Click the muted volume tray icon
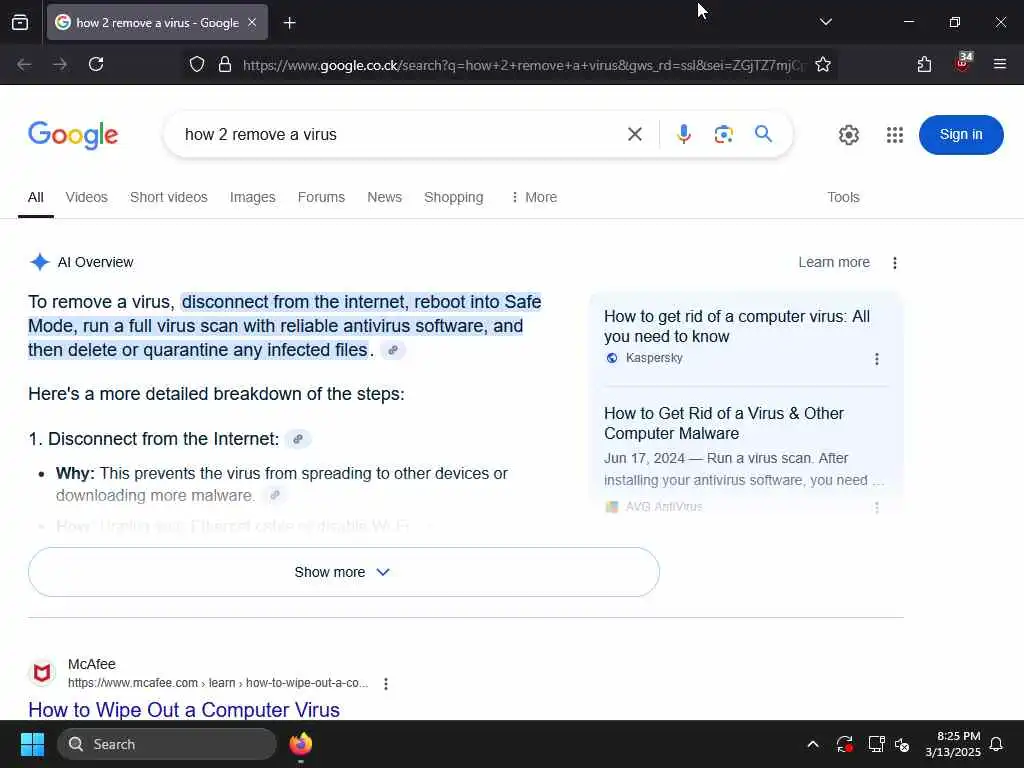Viewport: 1024px width, 768px height. point(902,744)
